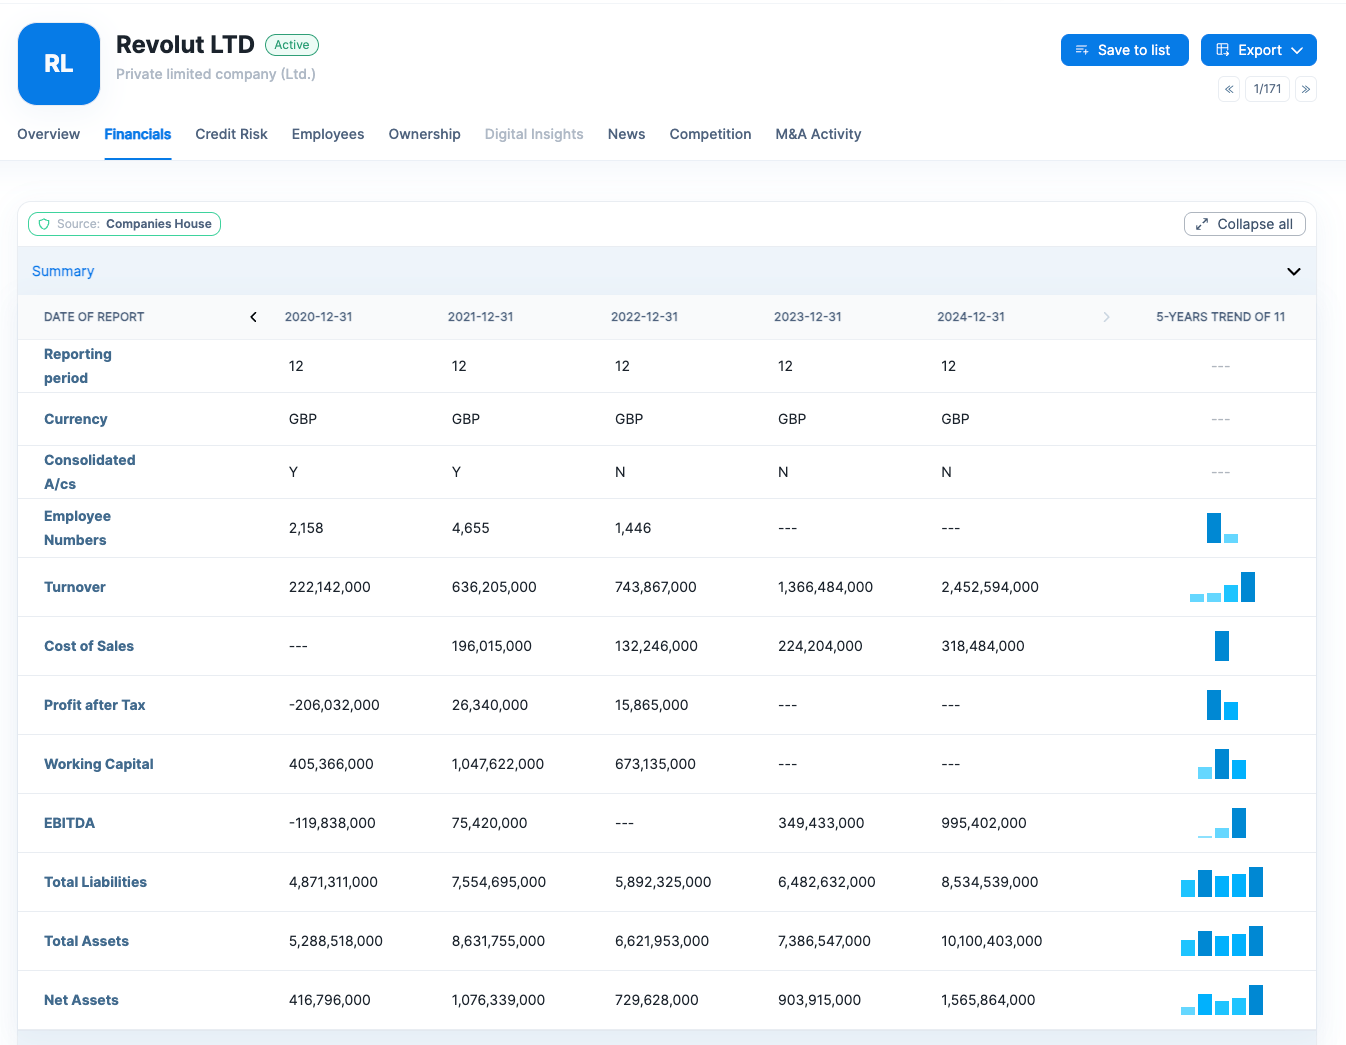Show the M&A Activity tab
Image resolution: width=1346 pixels, height=1045 pixels.
819,134
